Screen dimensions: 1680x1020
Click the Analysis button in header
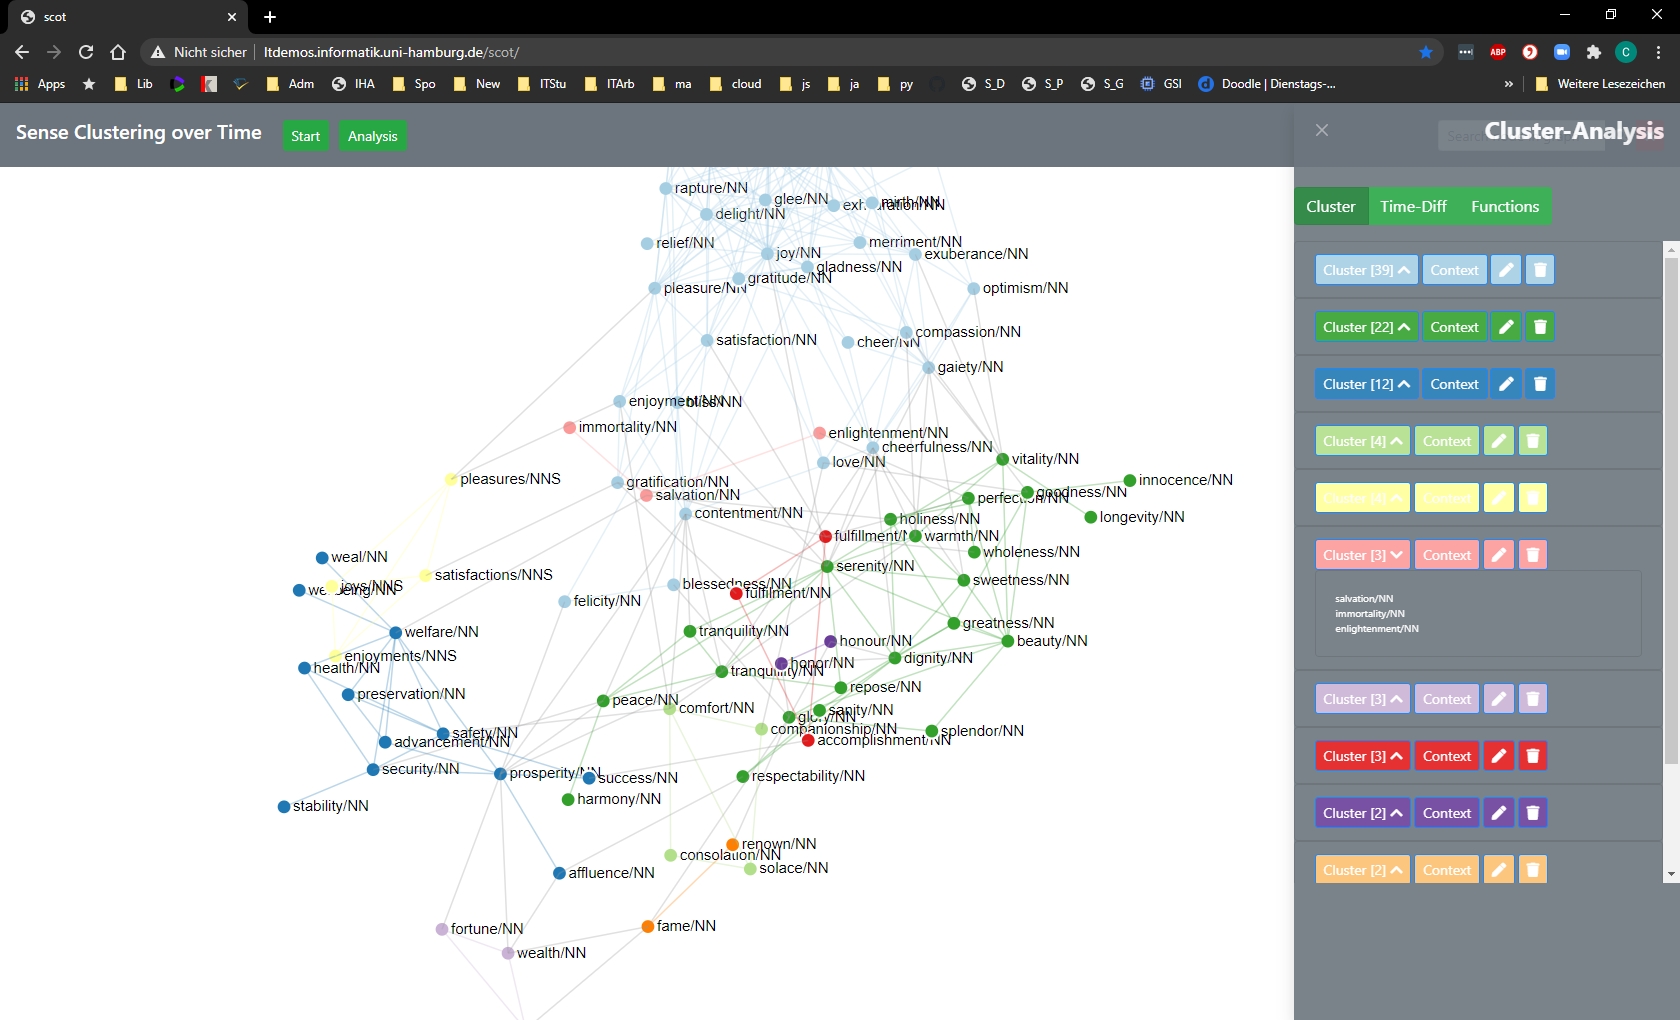tap(372, 136)
